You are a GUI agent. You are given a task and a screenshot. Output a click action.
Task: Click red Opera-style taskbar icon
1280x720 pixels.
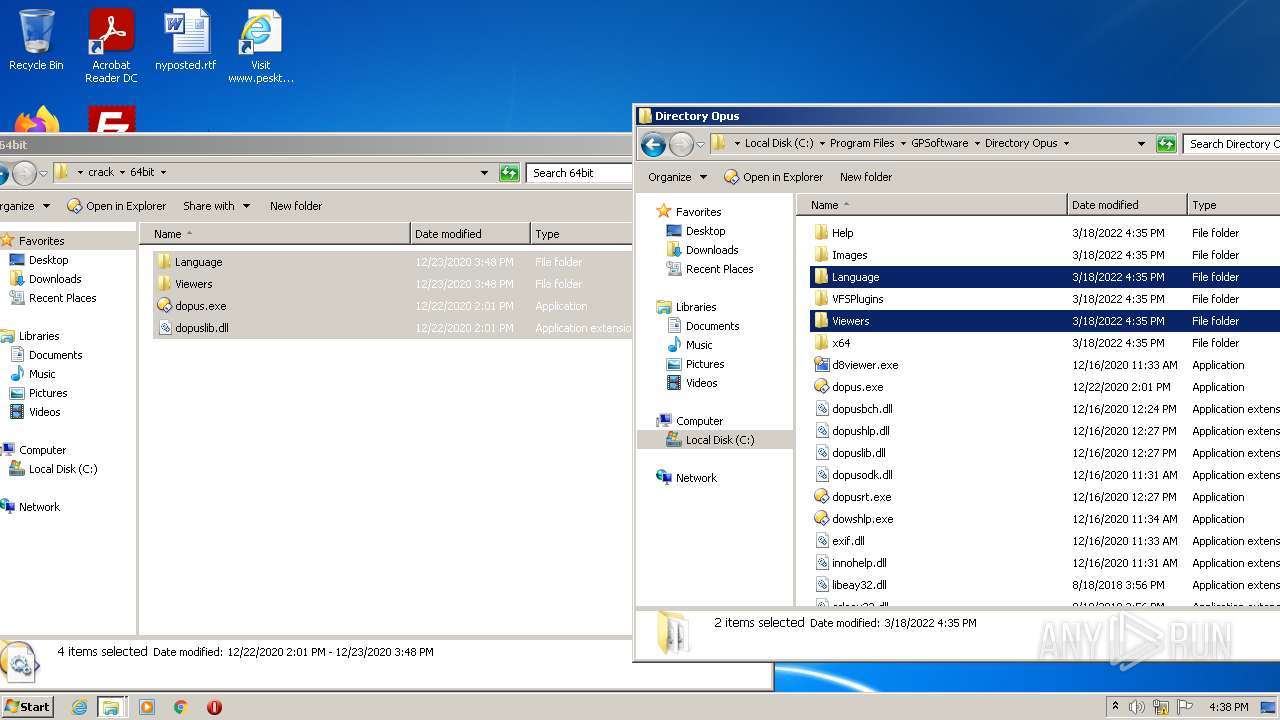point(214,707)
